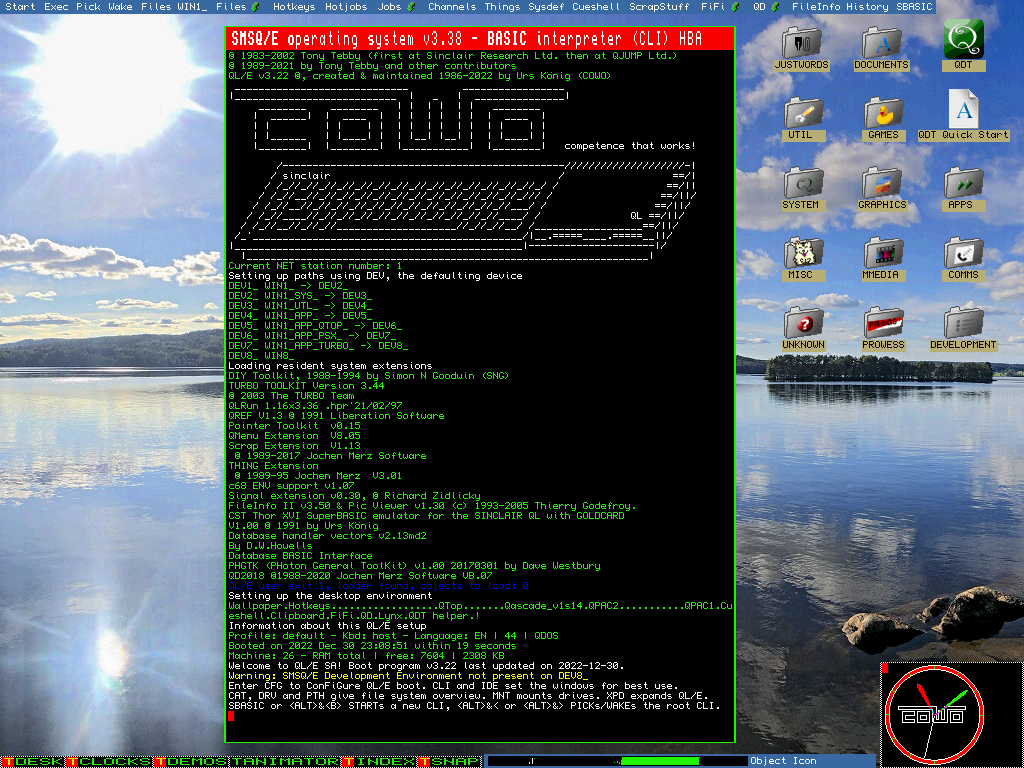1024x768 pixels.
Task: Open Files WIN1_ in top bar
Action: click(x=174, y=7)
